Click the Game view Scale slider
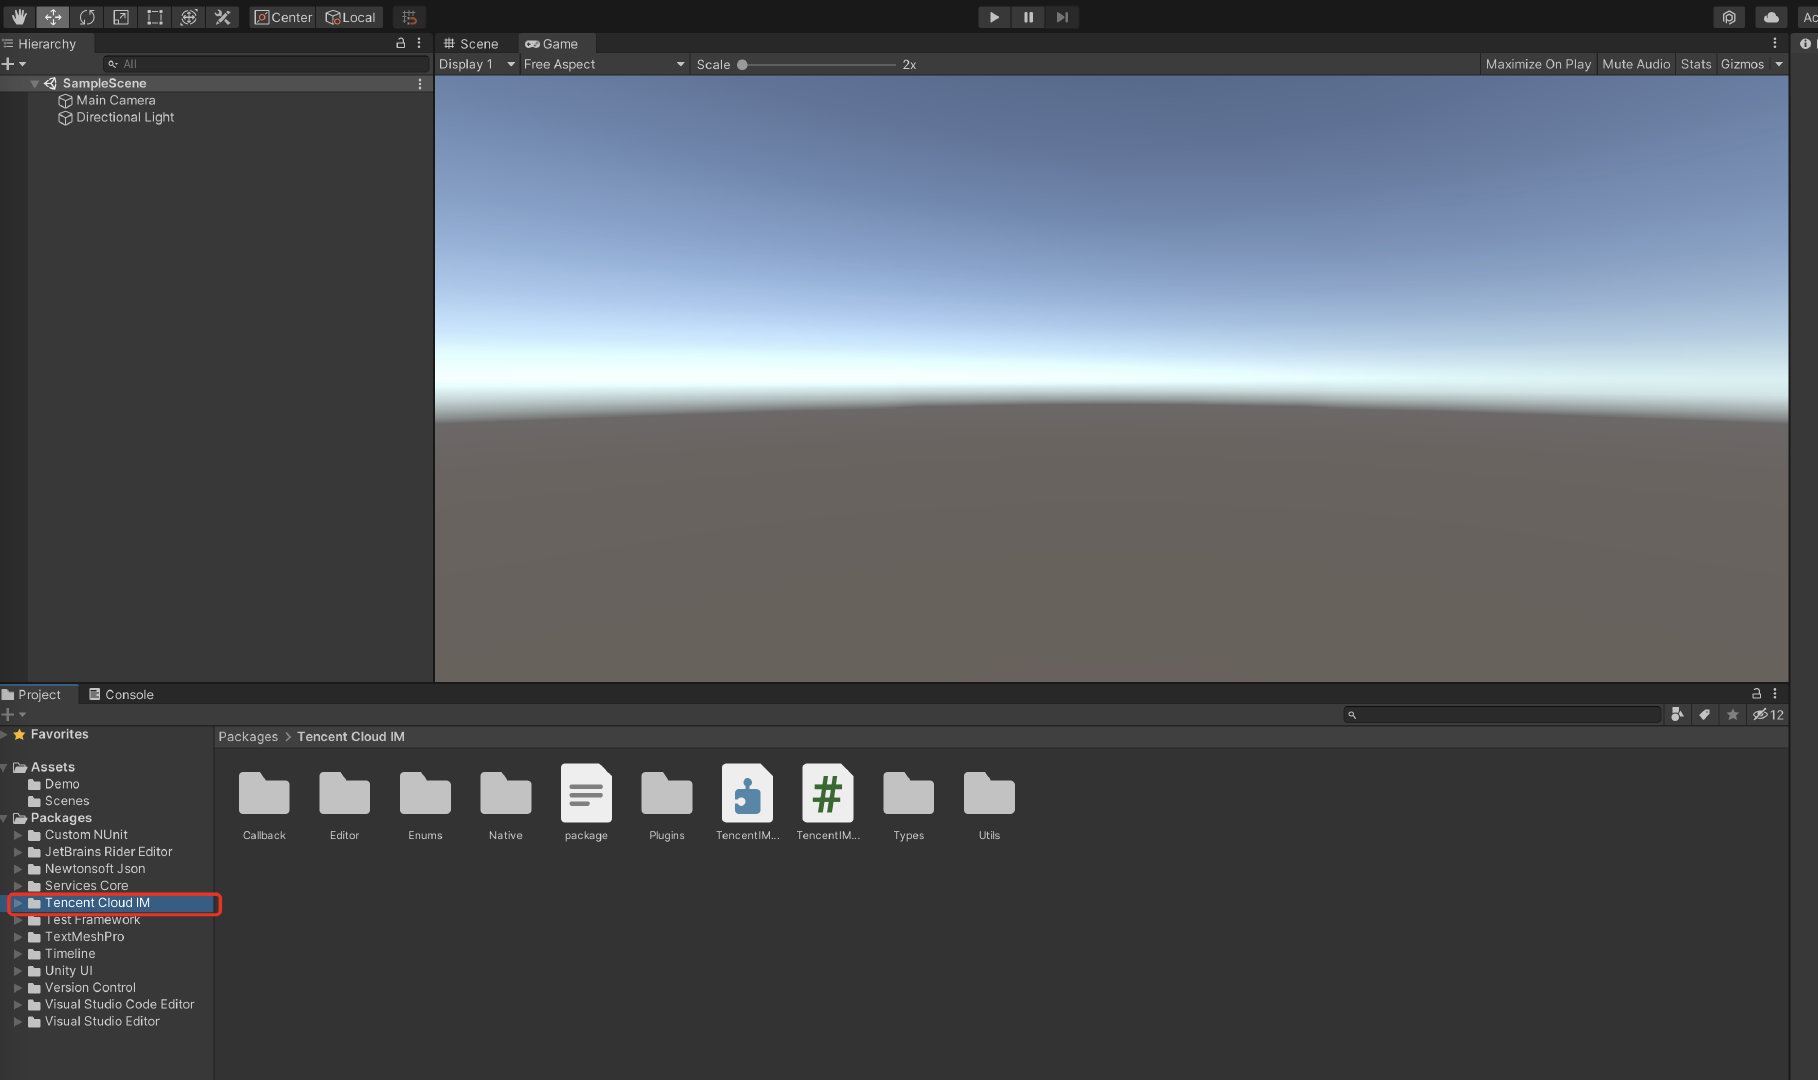 (x=818, y=64)
